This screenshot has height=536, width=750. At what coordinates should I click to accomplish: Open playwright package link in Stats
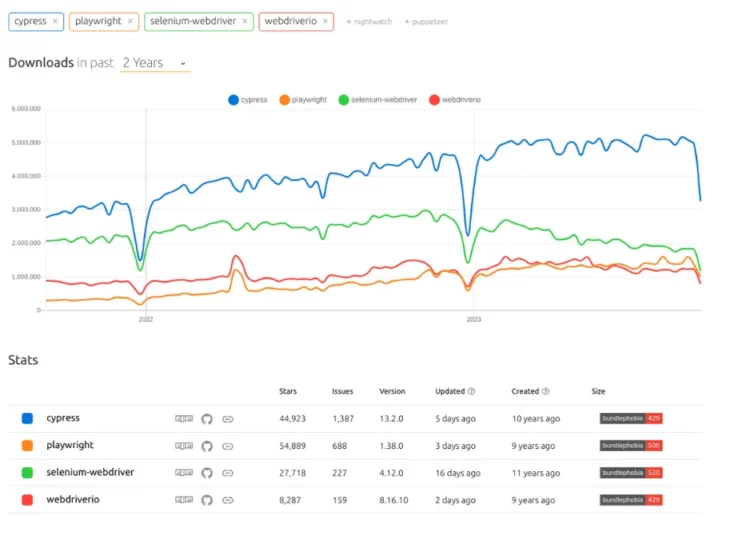pos(70,446)
